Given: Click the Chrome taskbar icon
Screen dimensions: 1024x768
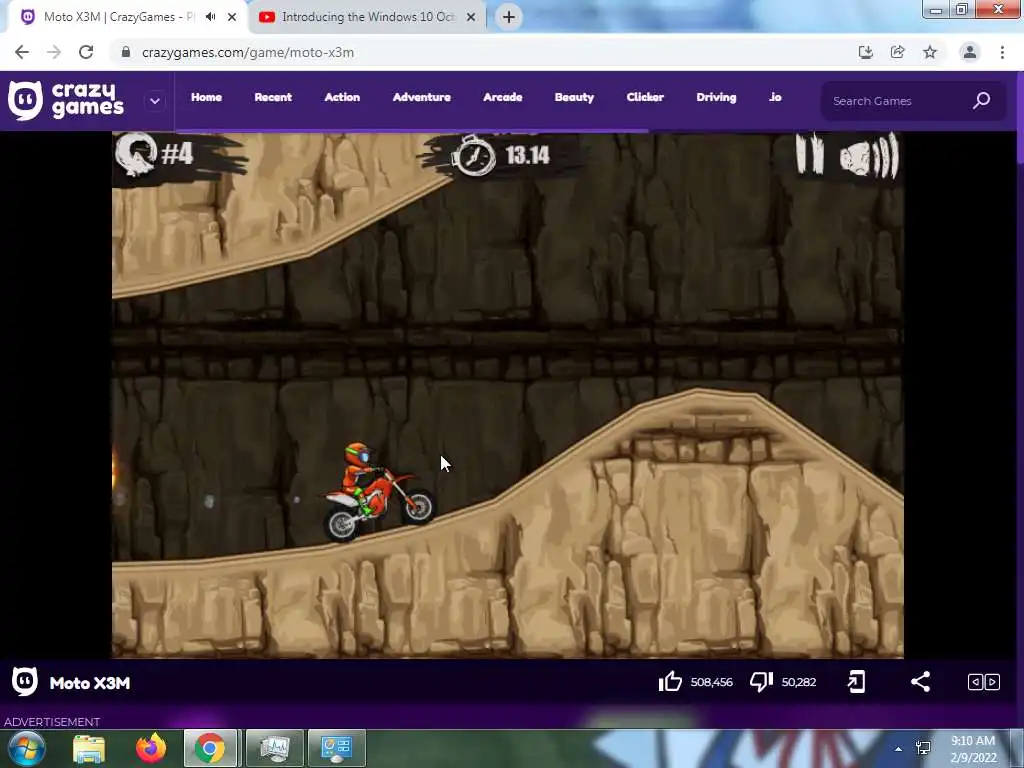Looking at the screenshot, I should tap(210, 749).
